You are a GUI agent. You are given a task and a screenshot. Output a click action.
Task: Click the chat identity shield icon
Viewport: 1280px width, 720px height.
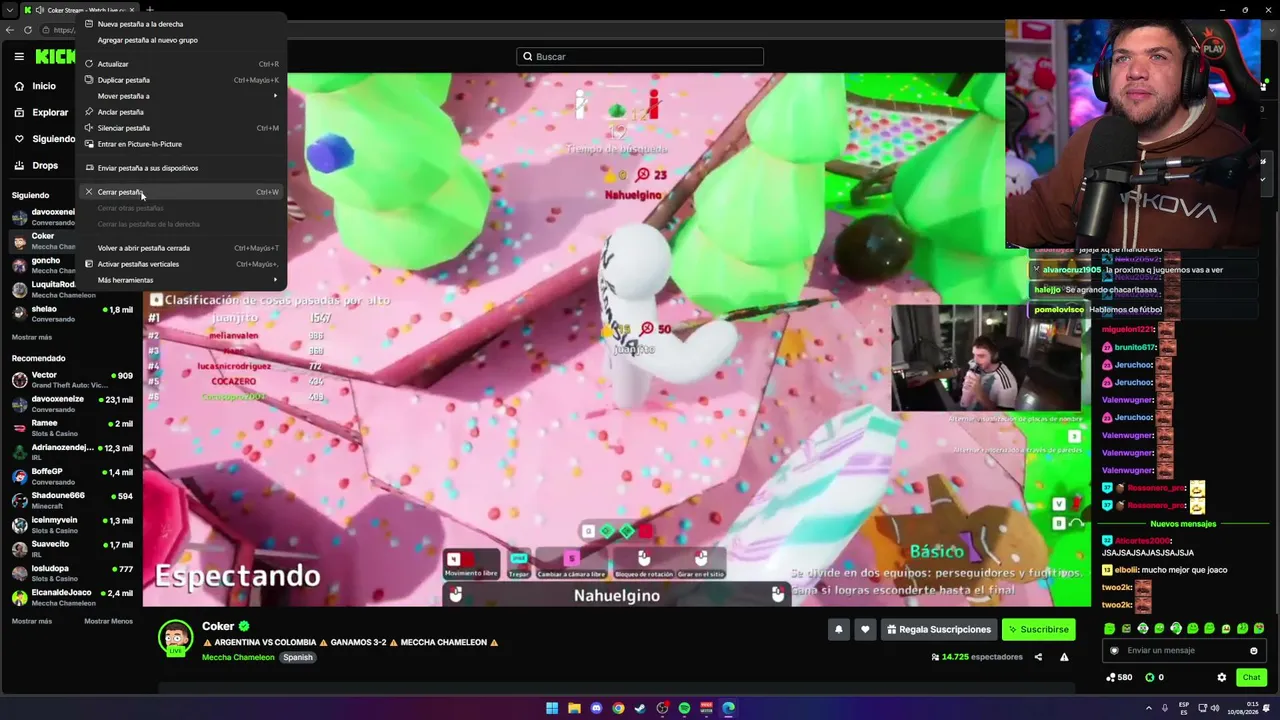click(x=1115, y=651)
